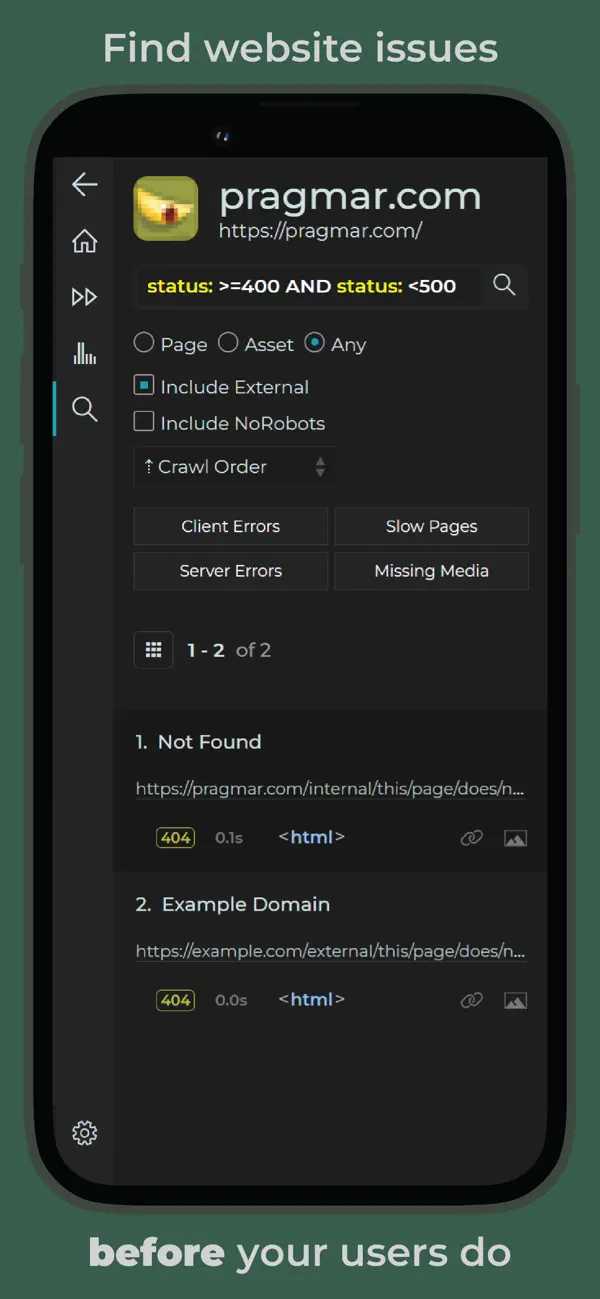Run the query with the magnifier button

point(505,286)
